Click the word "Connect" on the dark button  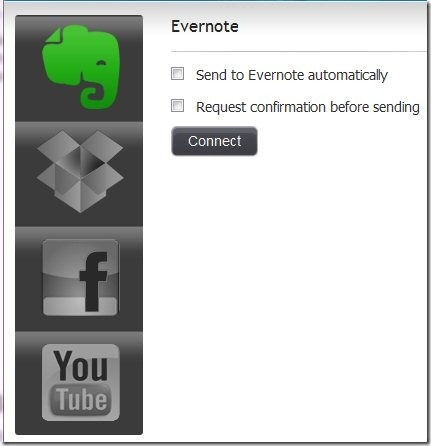click(x=214, y=141)
